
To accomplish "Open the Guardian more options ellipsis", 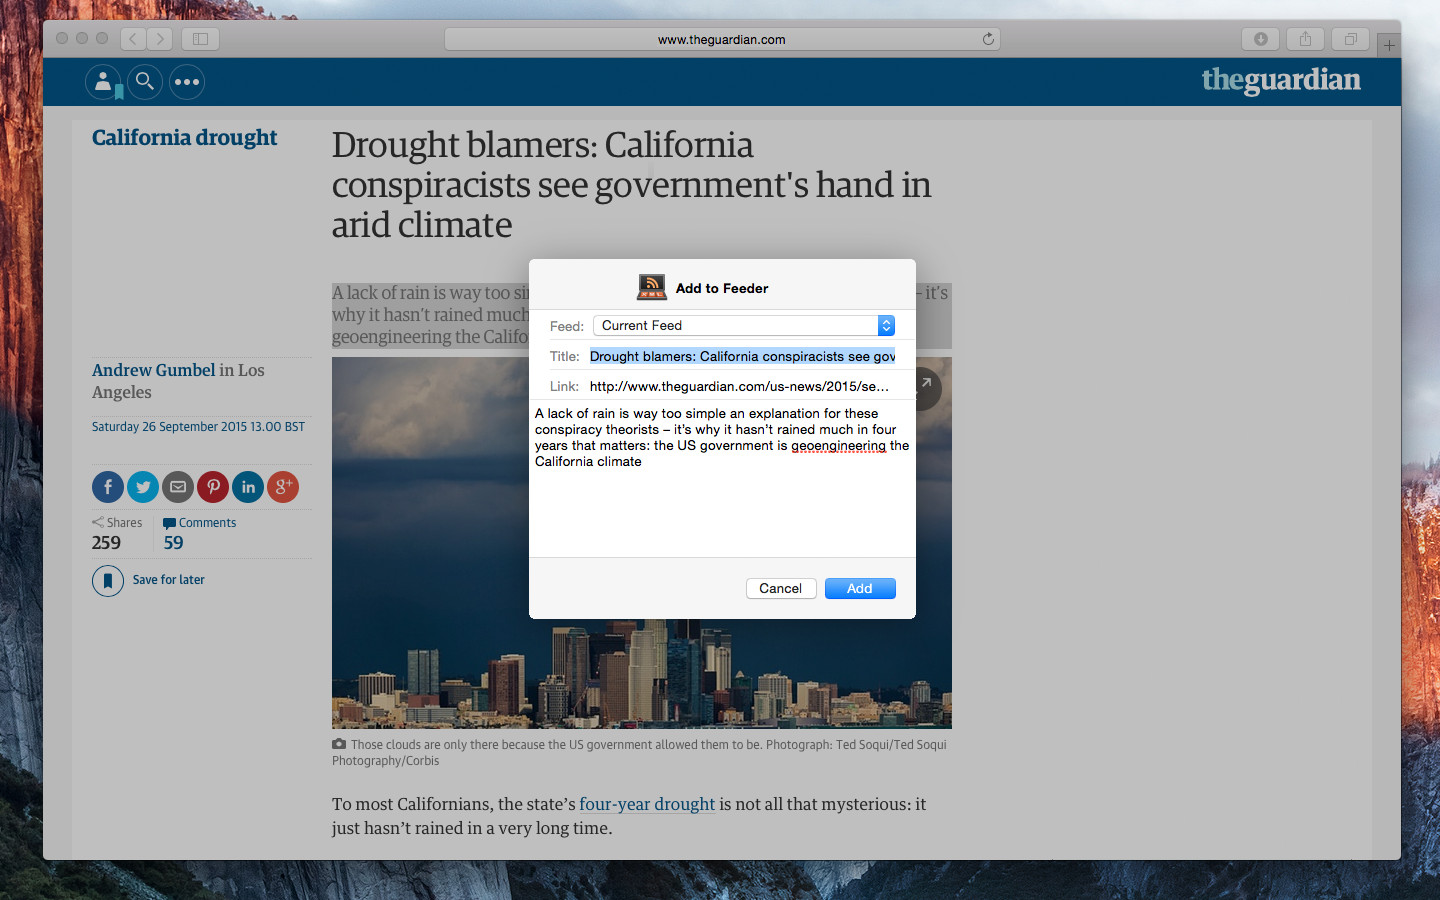I will click(187, 82).
